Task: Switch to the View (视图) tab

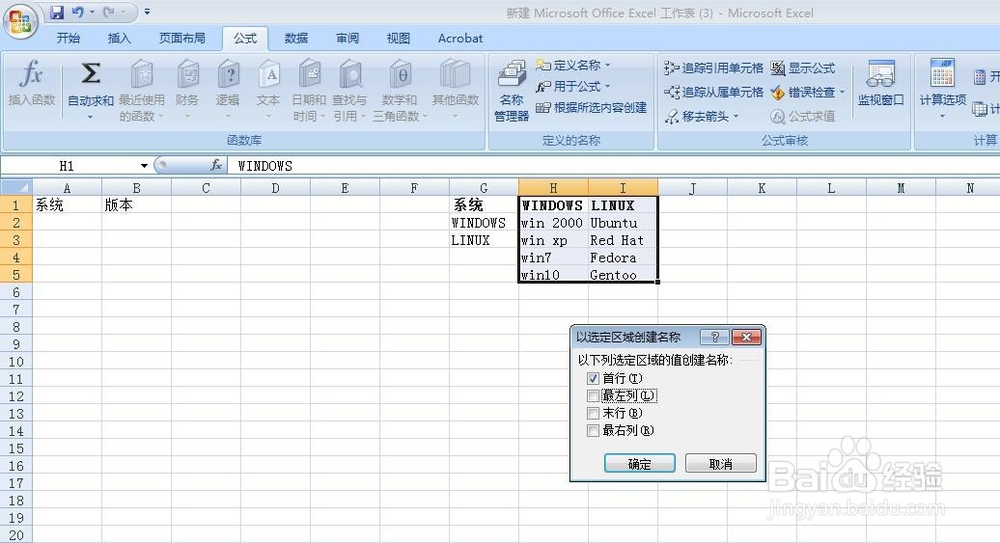Action: pos(398,38)
